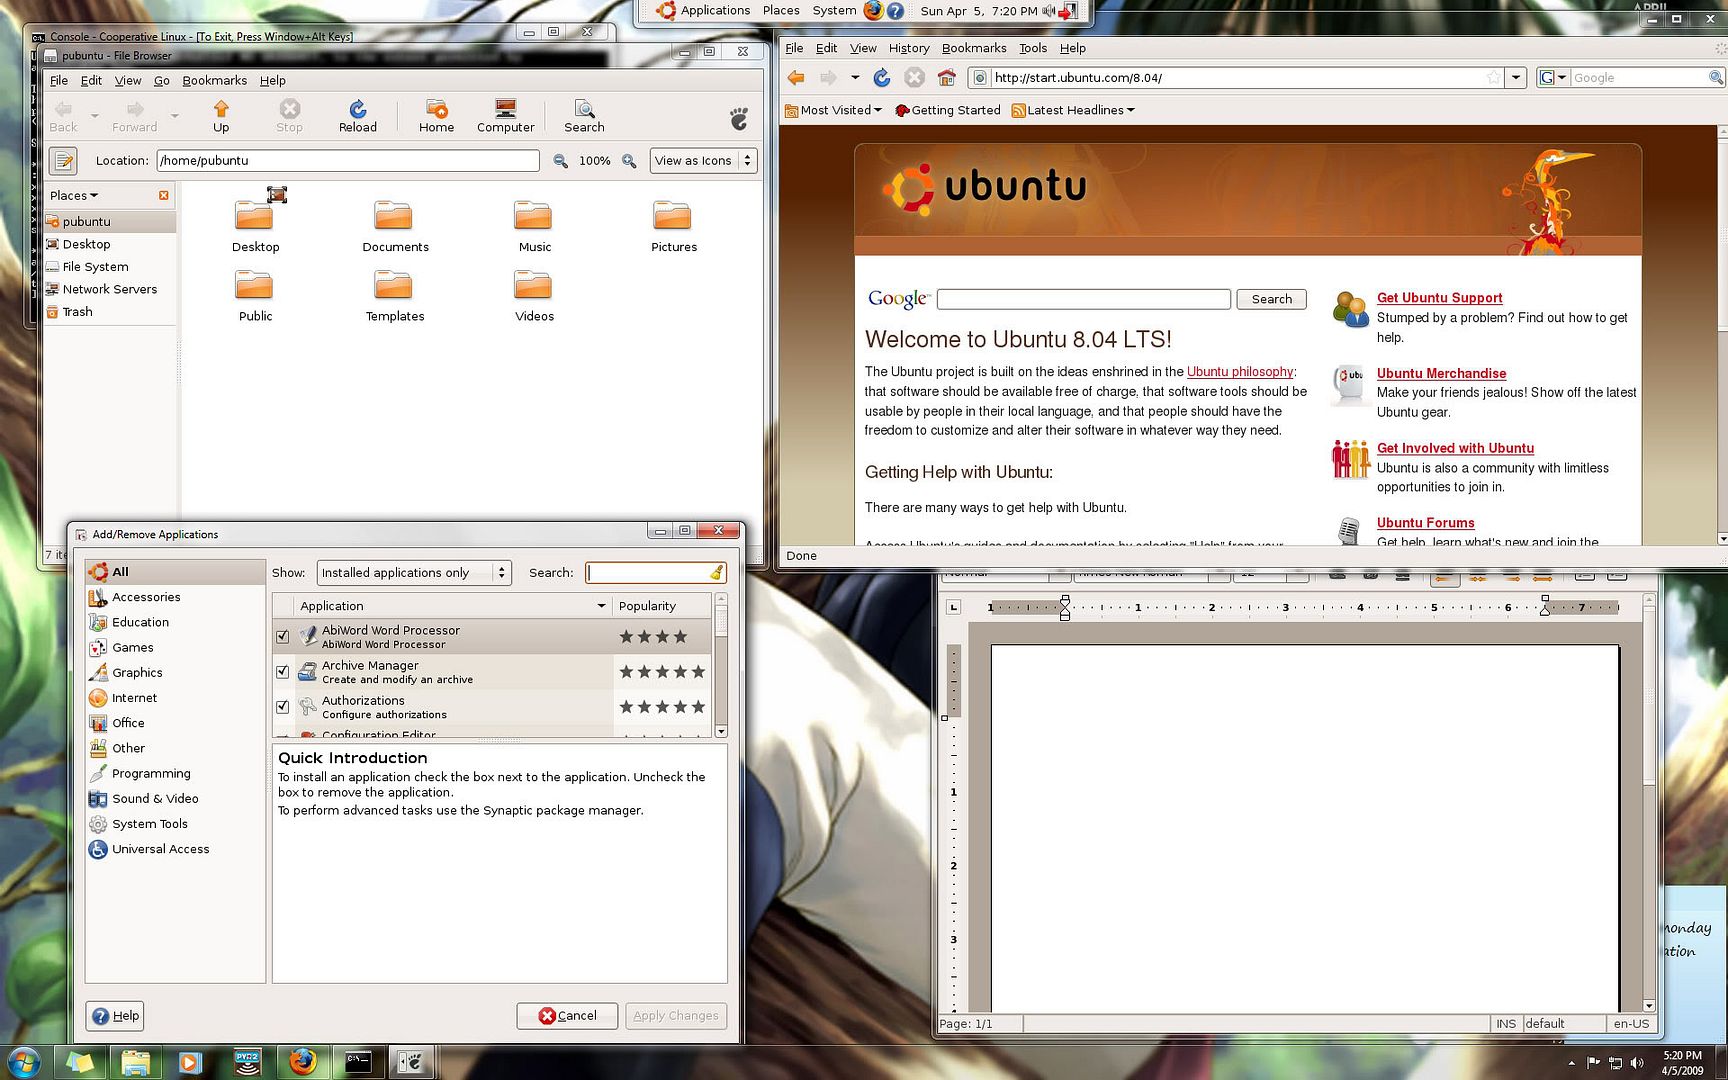Uncheck the AbiWord Word Processor checkbox
Image resolution: width=1728 pixels, height=1080 pixels.
283,636
